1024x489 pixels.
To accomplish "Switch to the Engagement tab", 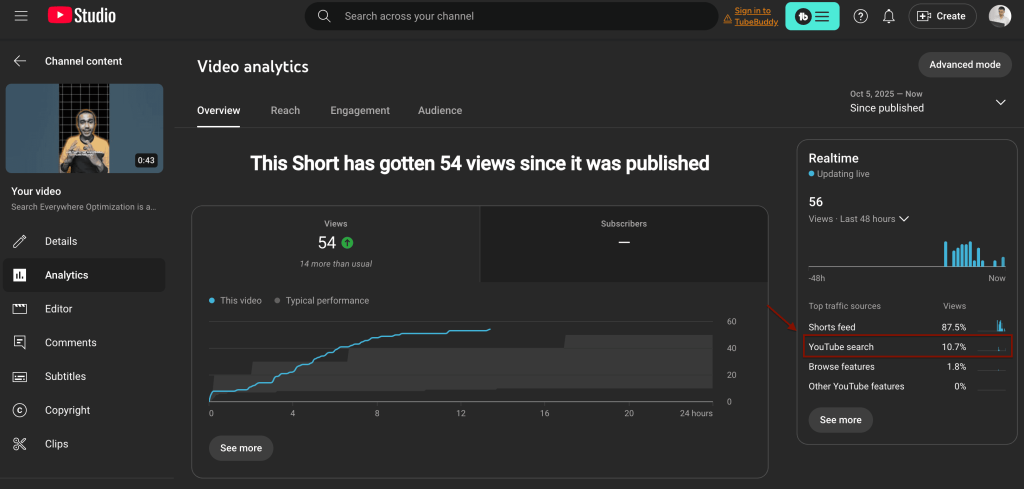I will click(360, 110).
